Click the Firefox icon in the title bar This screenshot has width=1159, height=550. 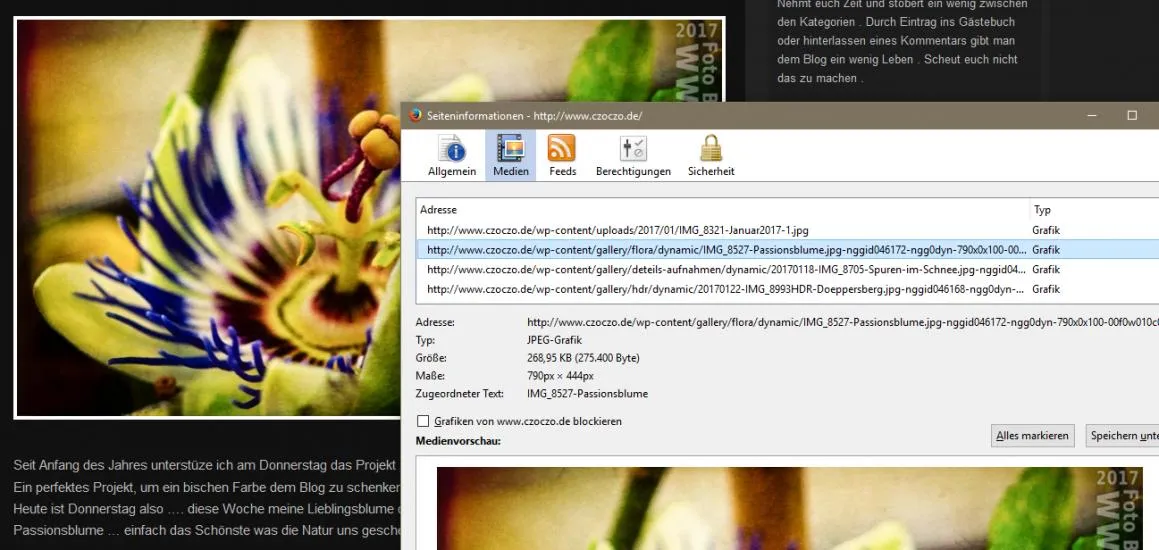[x=415, y=115]
